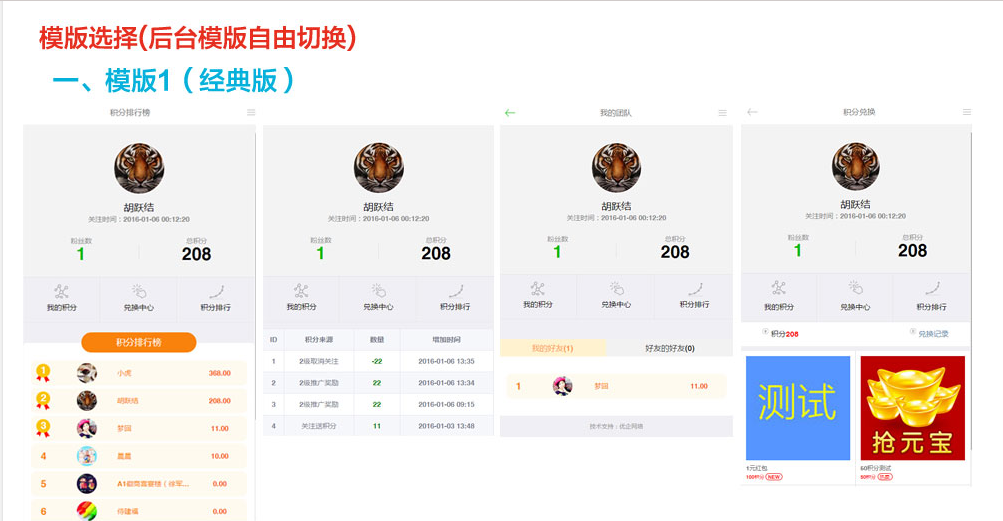Click 积分来源 column header

pos(319,340)
